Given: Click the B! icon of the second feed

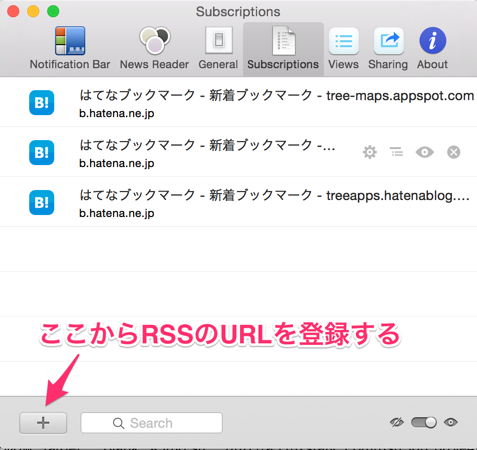Looking at the screenshot, I should (x=42, y=152).
